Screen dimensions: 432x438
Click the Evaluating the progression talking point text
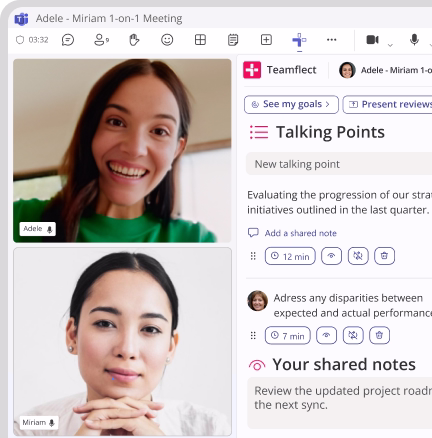(339, 202)
